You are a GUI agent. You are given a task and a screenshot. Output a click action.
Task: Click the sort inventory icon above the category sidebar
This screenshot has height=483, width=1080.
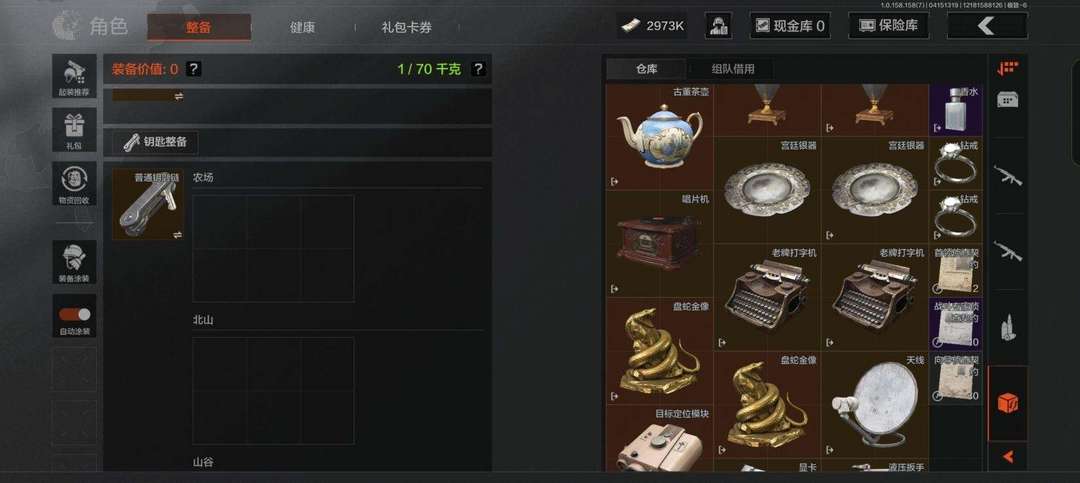pyautogui.click(x=1008, y=68)
